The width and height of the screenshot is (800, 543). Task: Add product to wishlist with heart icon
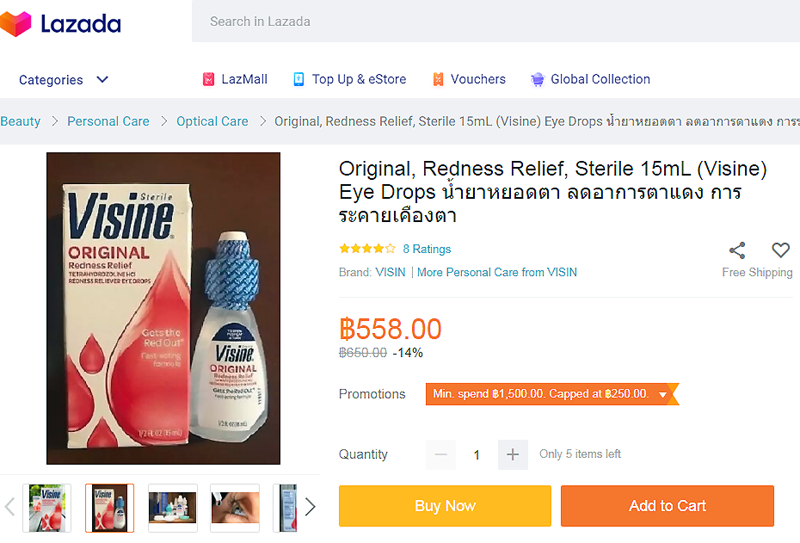pyautogui.click(x=780, y=250)
